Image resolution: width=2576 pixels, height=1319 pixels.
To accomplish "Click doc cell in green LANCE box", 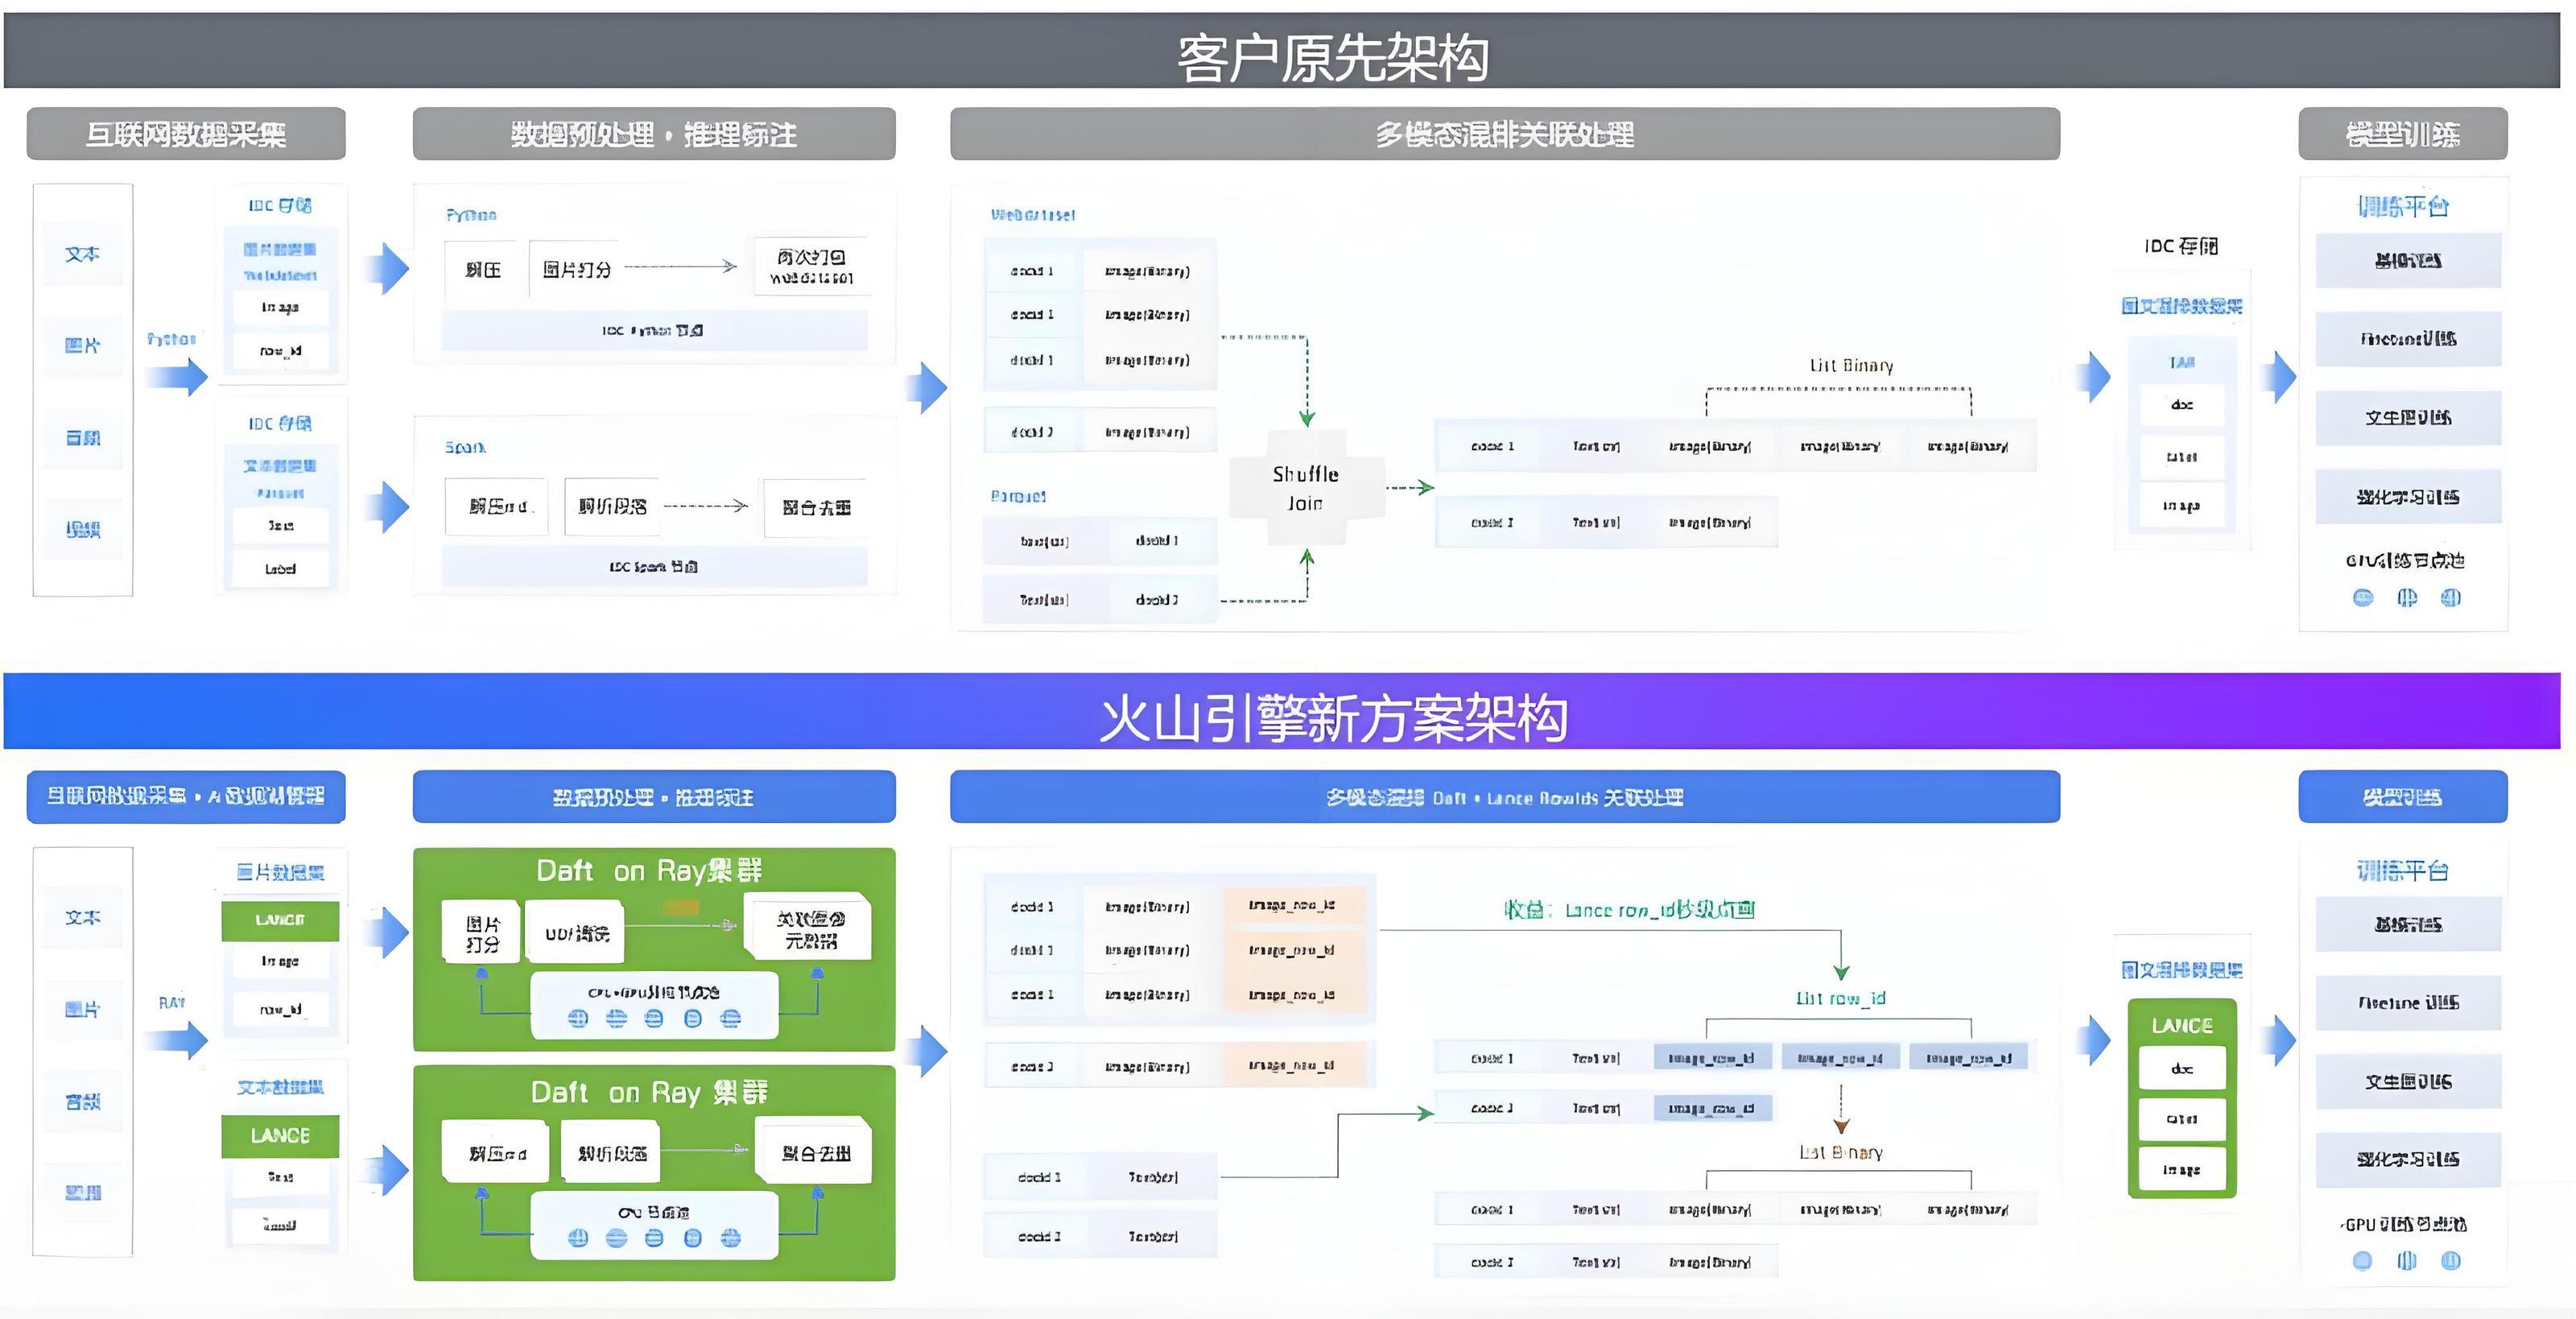I will pos(2182,1069).
